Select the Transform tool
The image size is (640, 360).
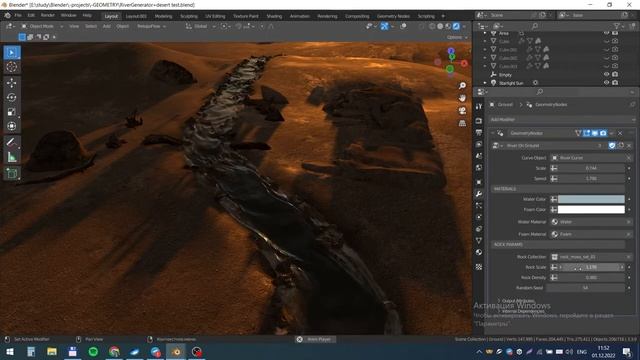pos(12,126)
